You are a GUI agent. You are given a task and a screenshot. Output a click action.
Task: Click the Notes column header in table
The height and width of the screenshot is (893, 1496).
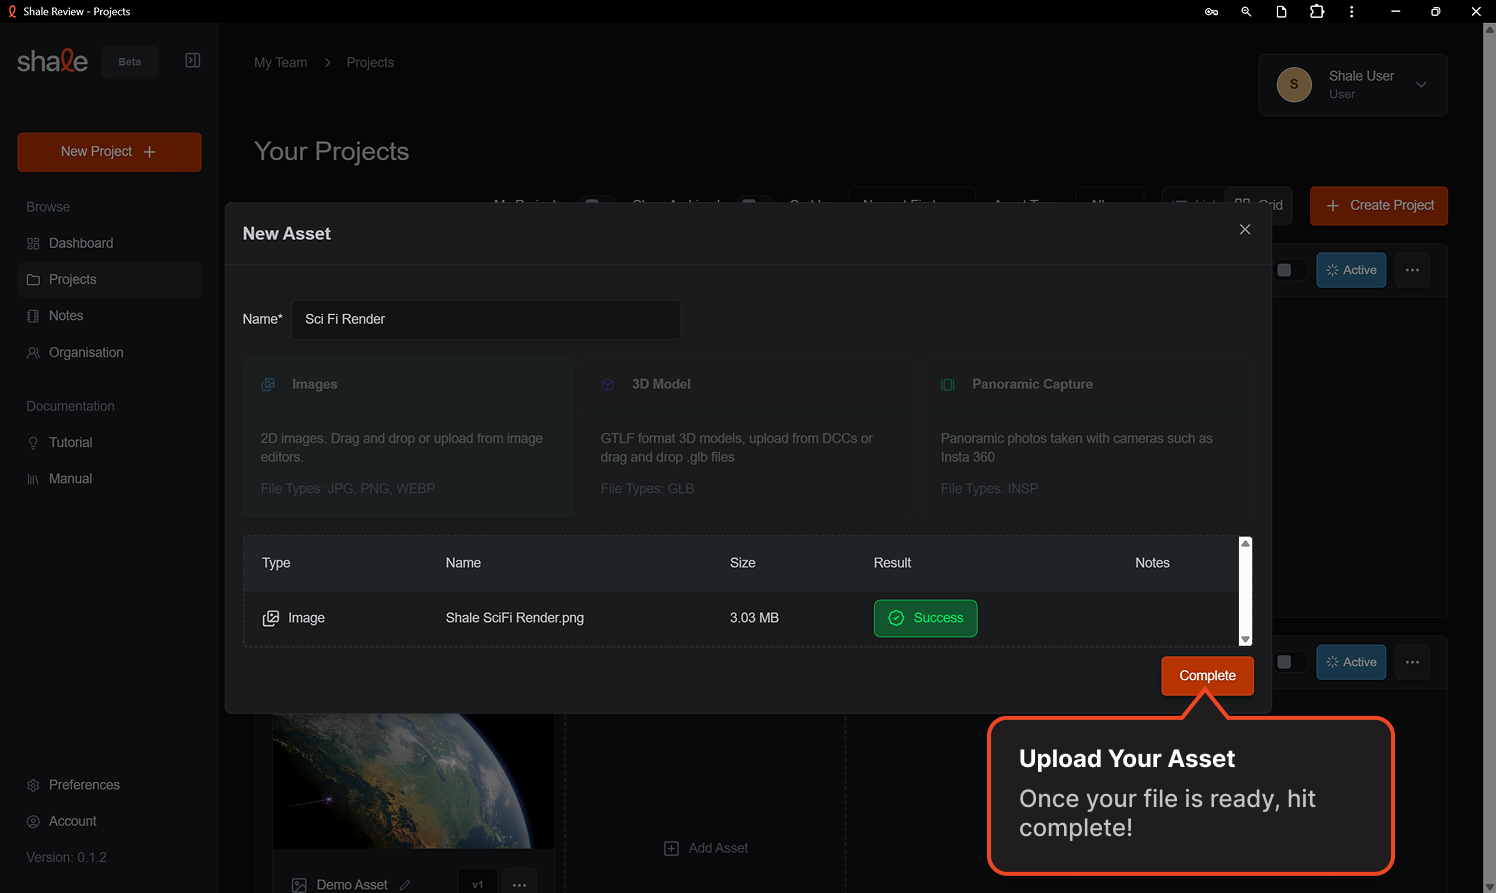click(x=1152, y=563)
